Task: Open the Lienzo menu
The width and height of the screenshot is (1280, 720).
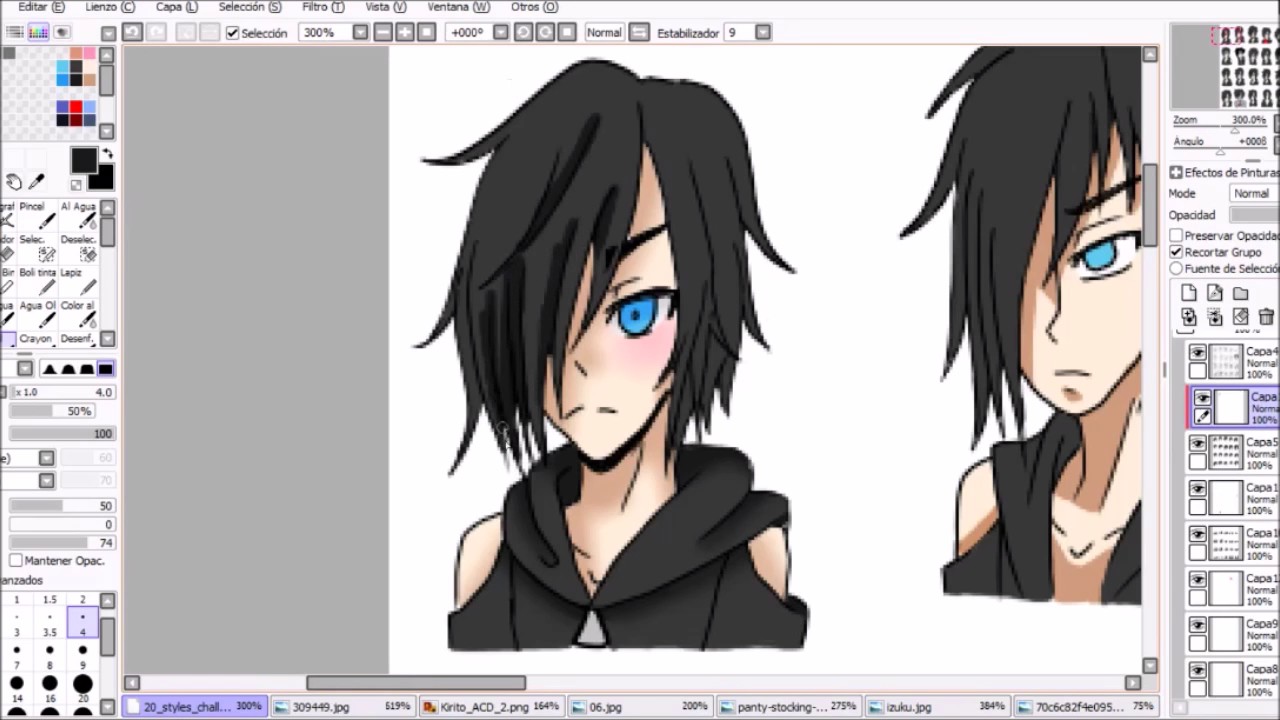Action: [110, 7]
